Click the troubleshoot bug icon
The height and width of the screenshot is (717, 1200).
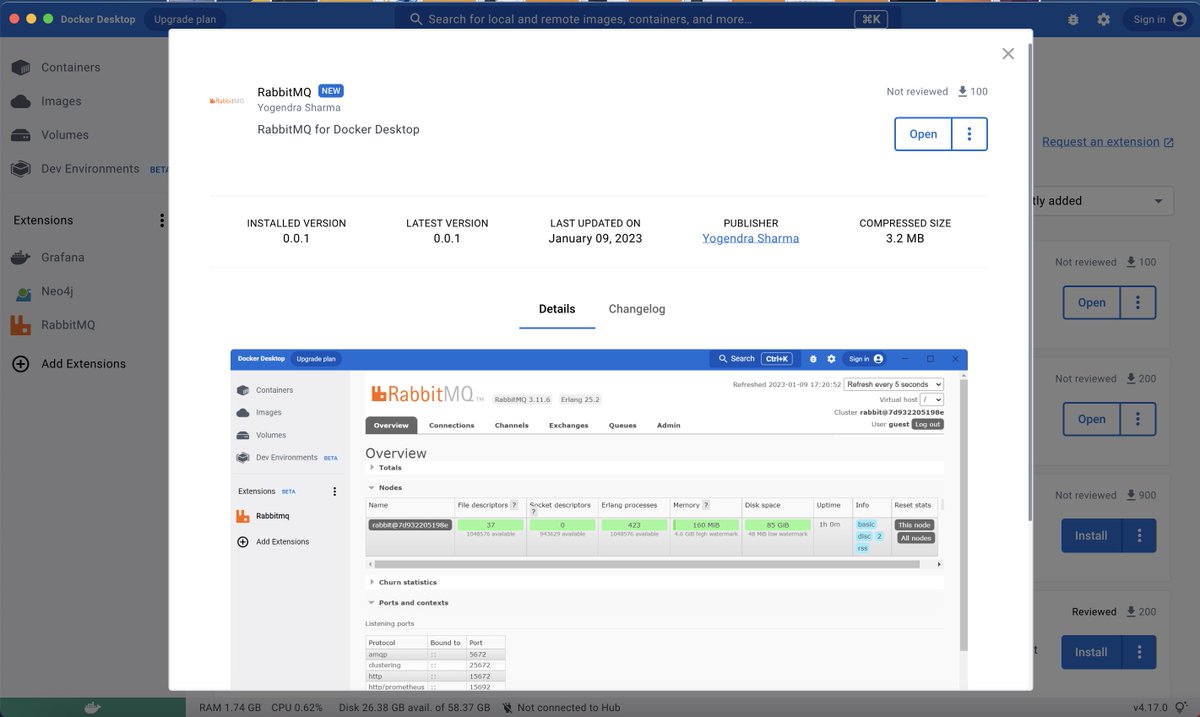1073,19
